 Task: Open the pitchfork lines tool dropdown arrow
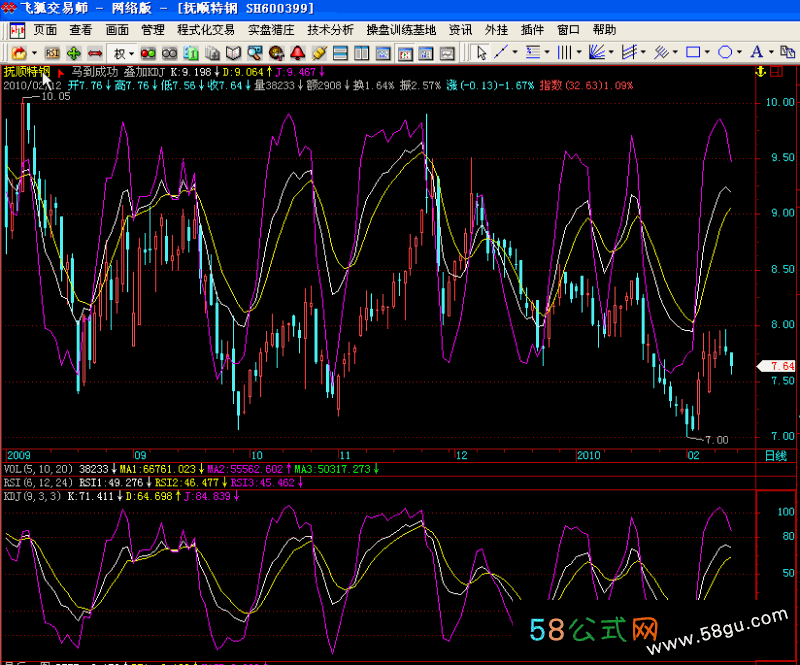pyautogui.click(x=676, y=52)
